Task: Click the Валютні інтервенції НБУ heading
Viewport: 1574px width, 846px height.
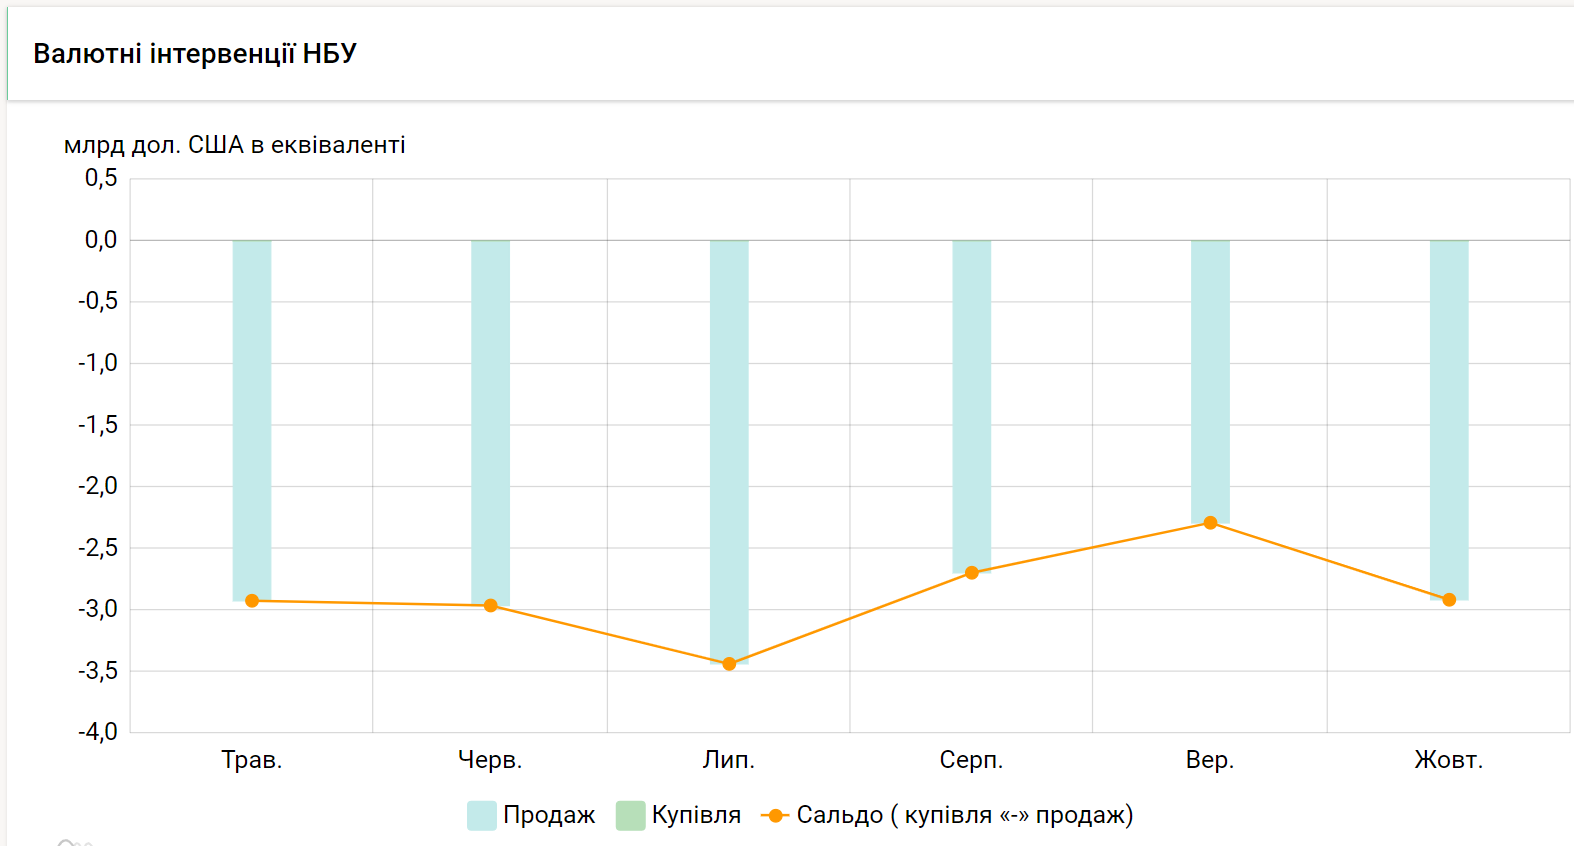Action: [x=195, y=54]
